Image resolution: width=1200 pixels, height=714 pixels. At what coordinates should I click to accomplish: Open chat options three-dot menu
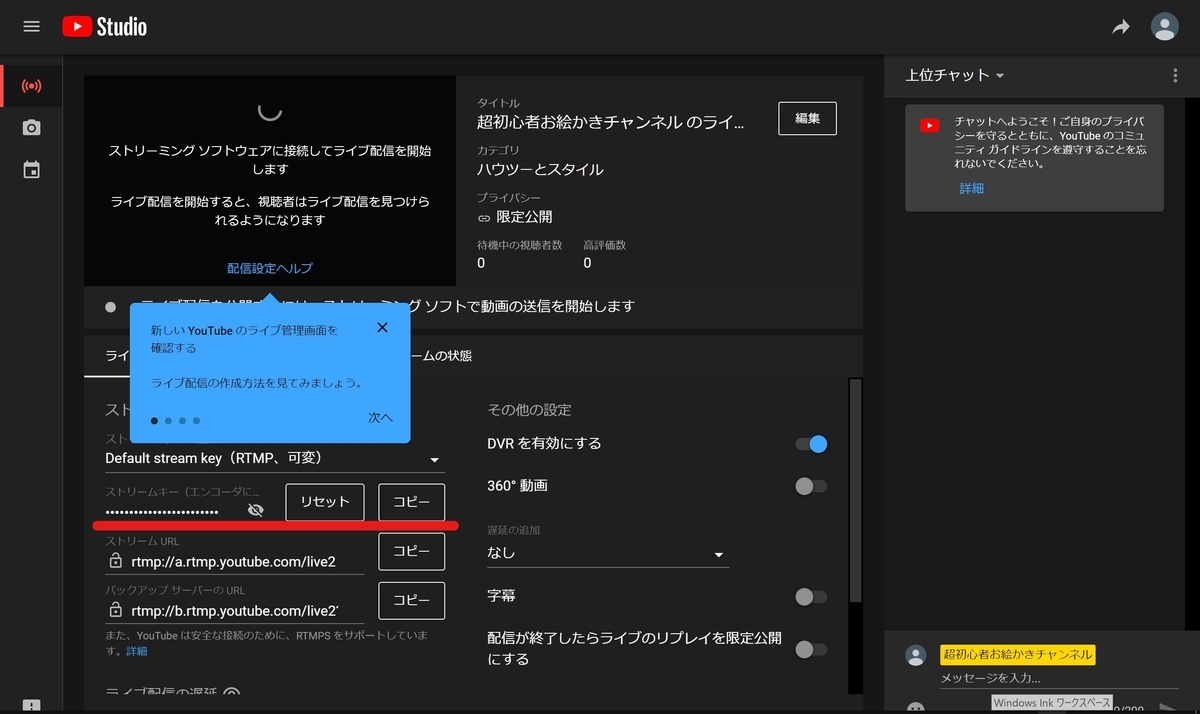pos(1175,75)
